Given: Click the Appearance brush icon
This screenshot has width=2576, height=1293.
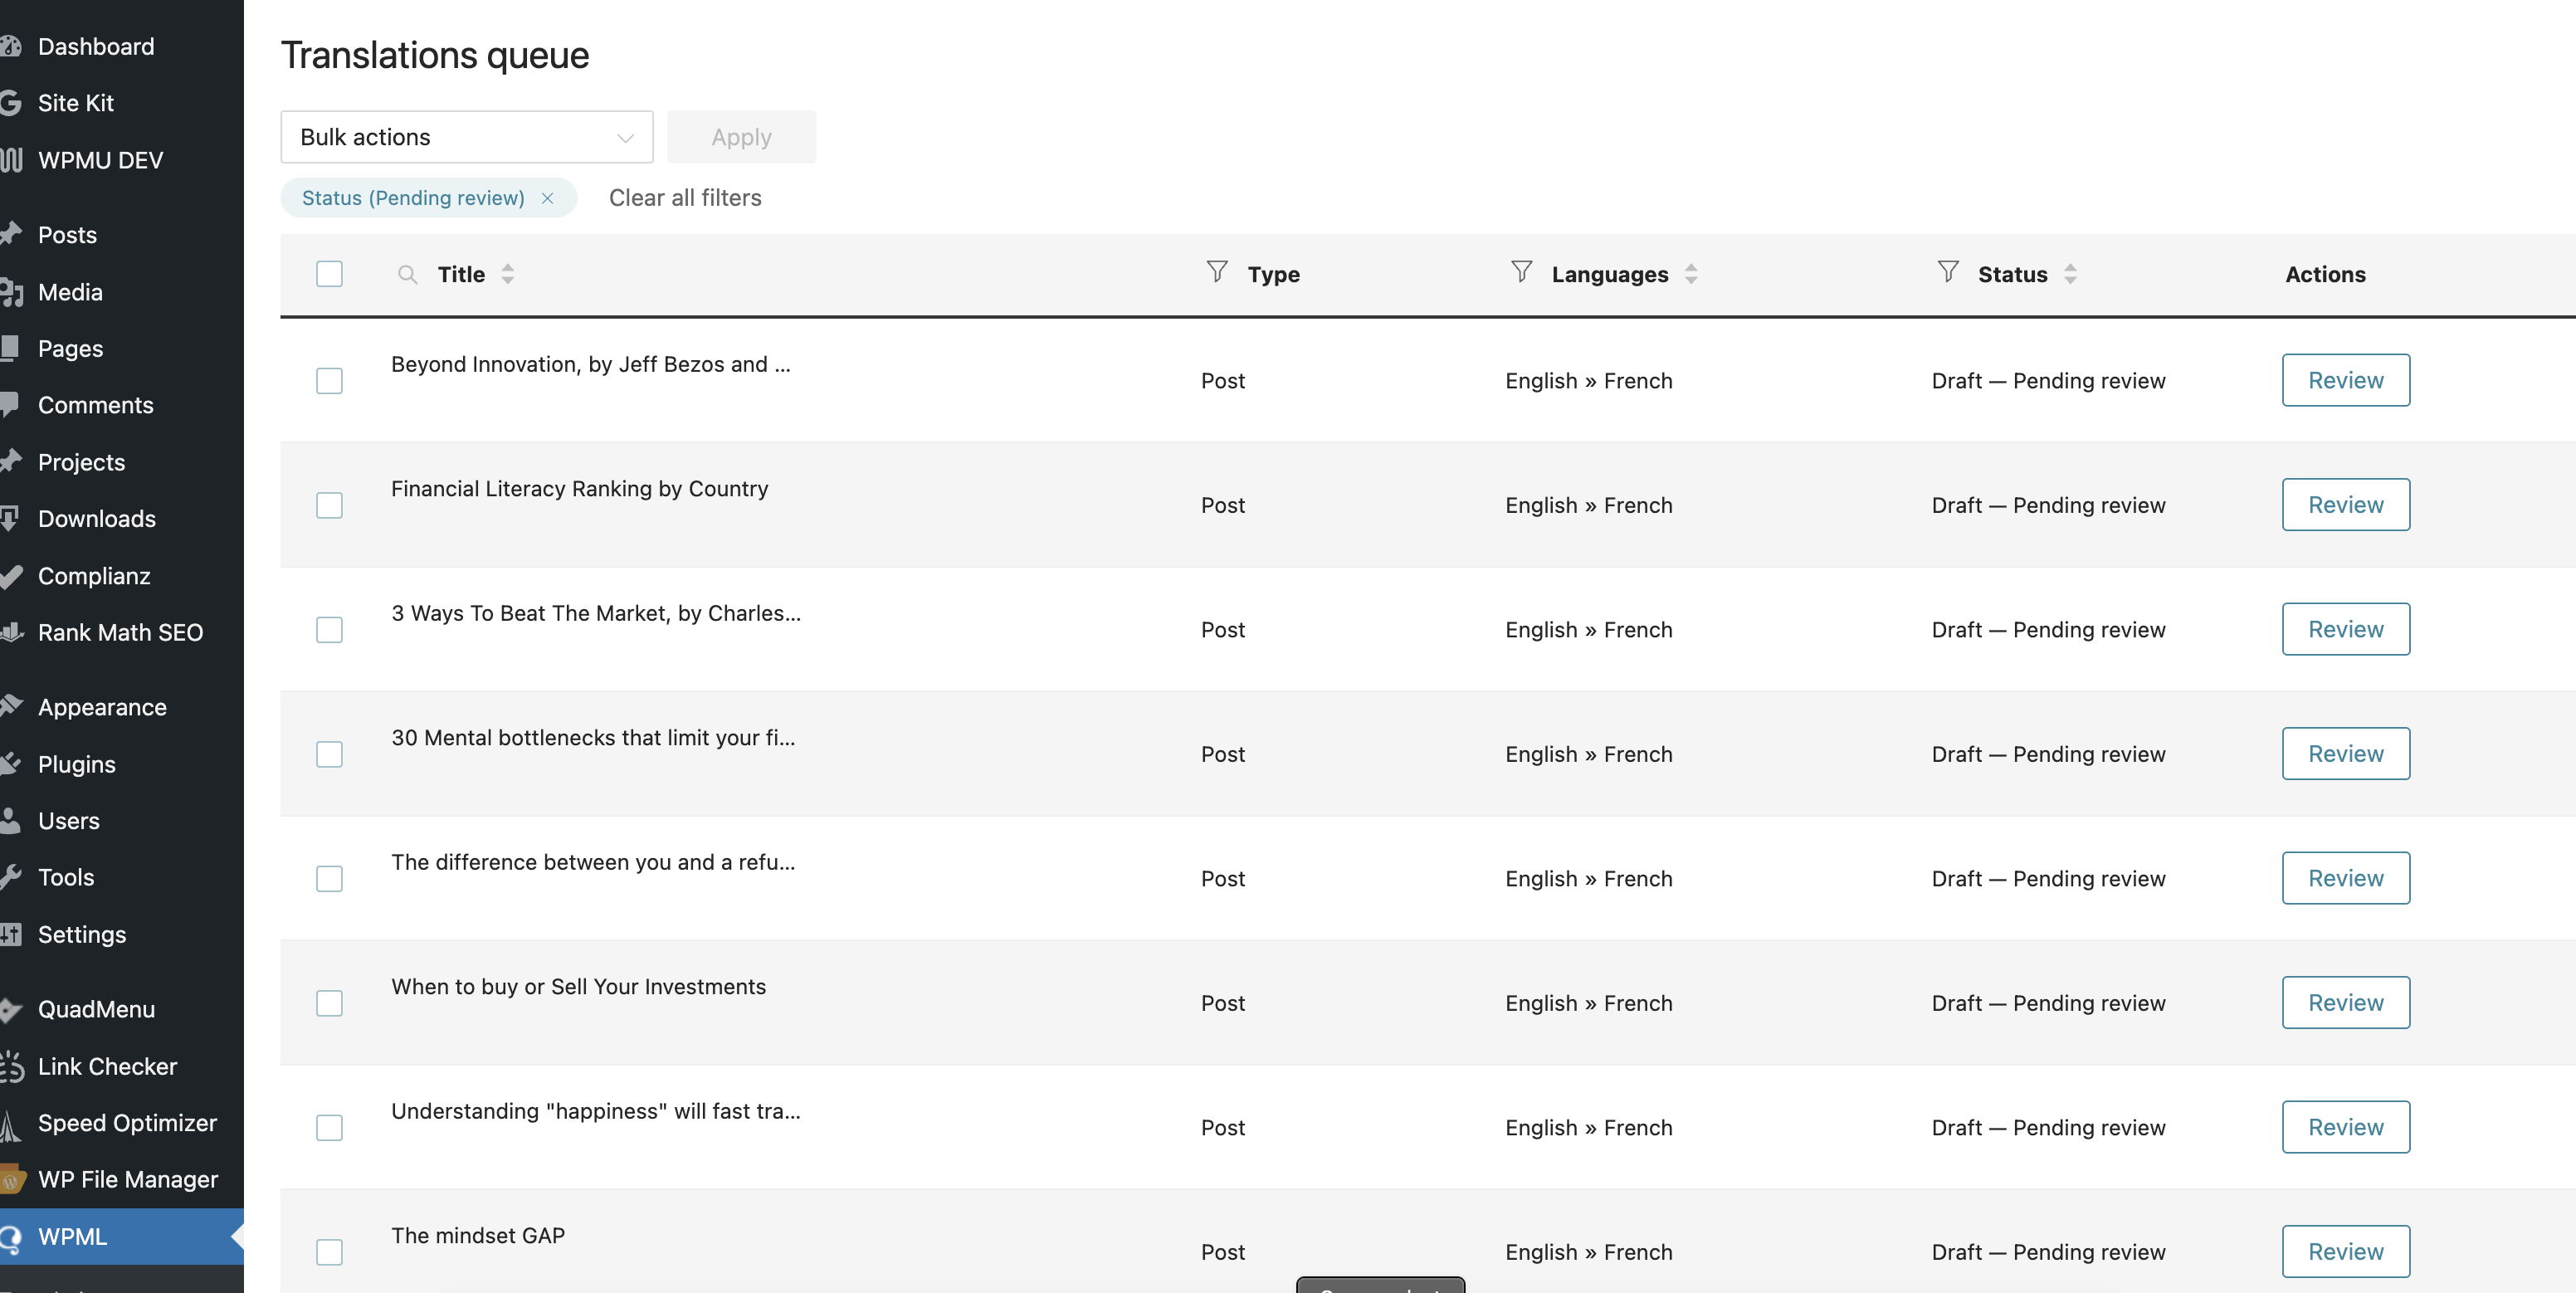Looking at the screenshot, I should (10, 706).
